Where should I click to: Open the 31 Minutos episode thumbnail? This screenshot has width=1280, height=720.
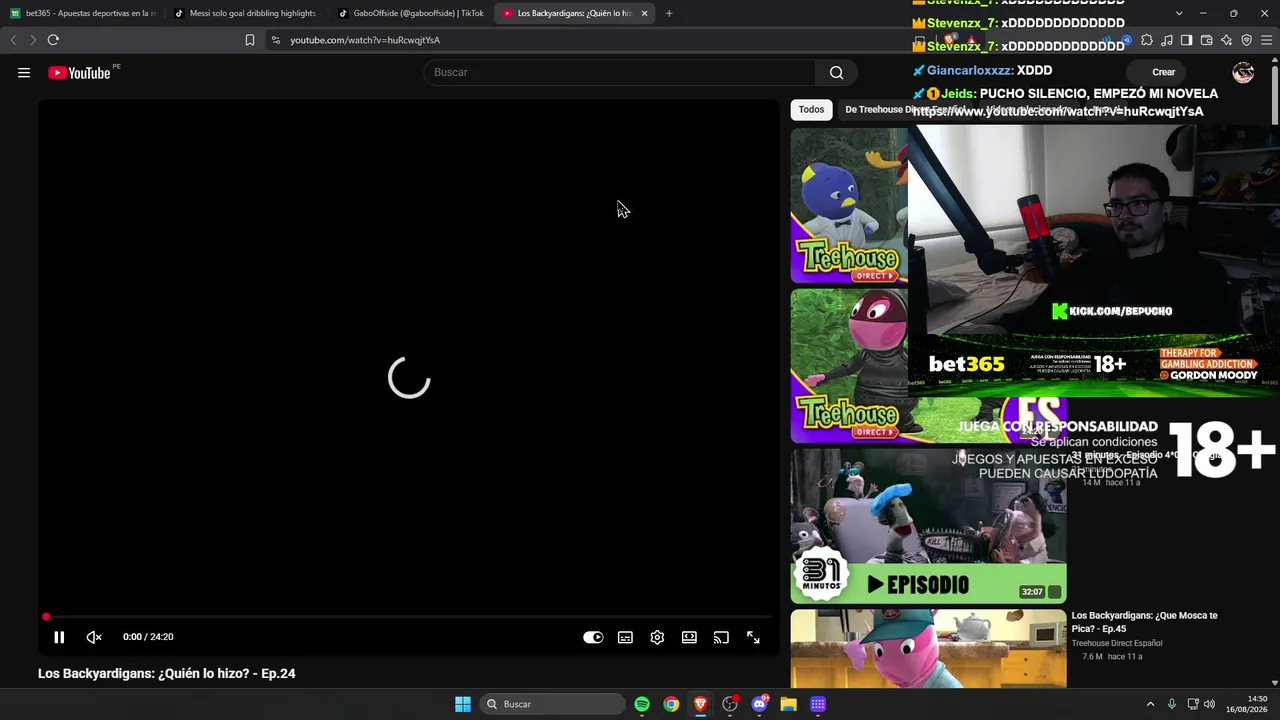click(x=928, y=526)
